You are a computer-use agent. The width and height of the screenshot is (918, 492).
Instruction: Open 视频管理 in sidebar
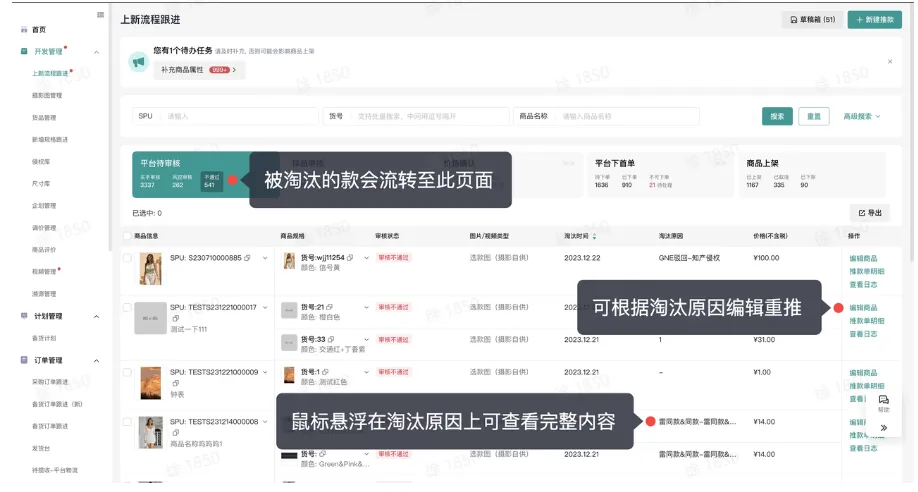tap(44, 272)
